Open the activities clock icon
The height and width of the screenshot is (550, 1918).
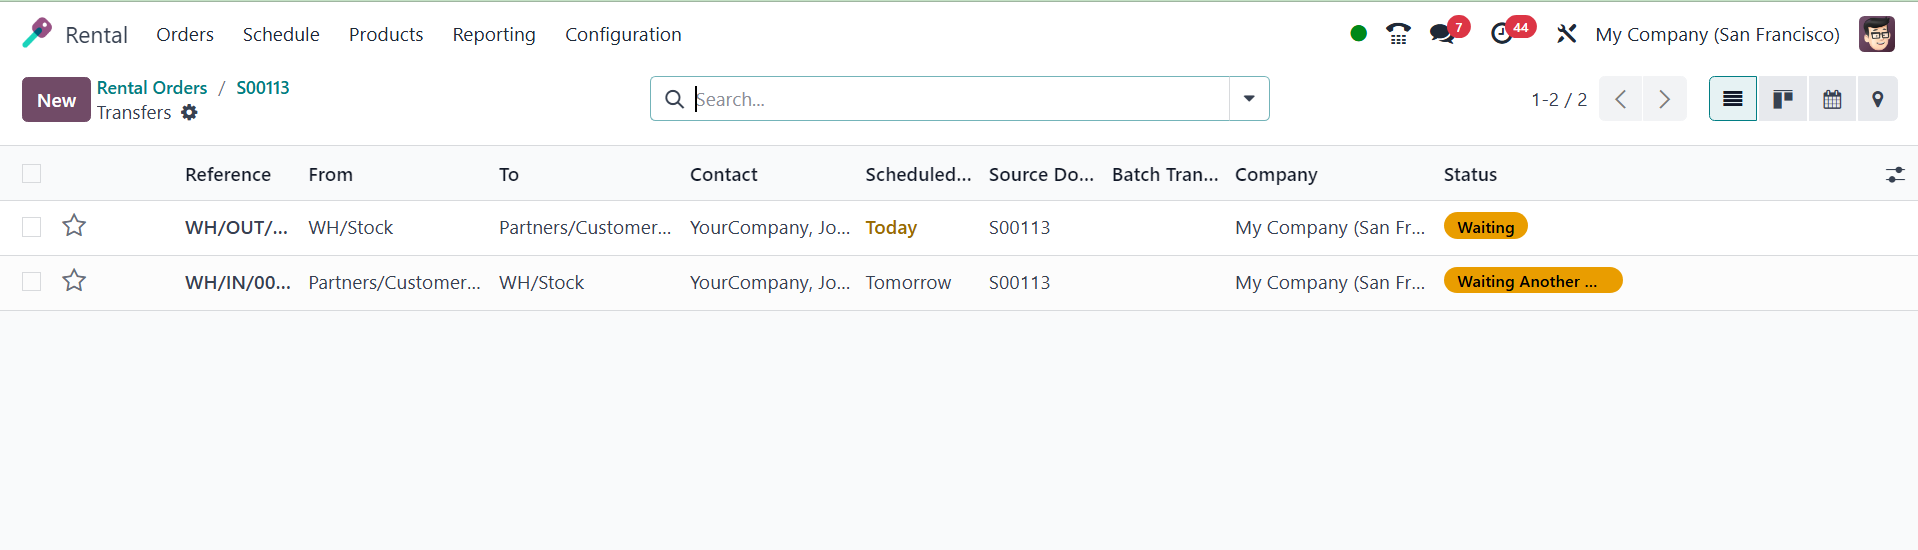(1501, 34)
